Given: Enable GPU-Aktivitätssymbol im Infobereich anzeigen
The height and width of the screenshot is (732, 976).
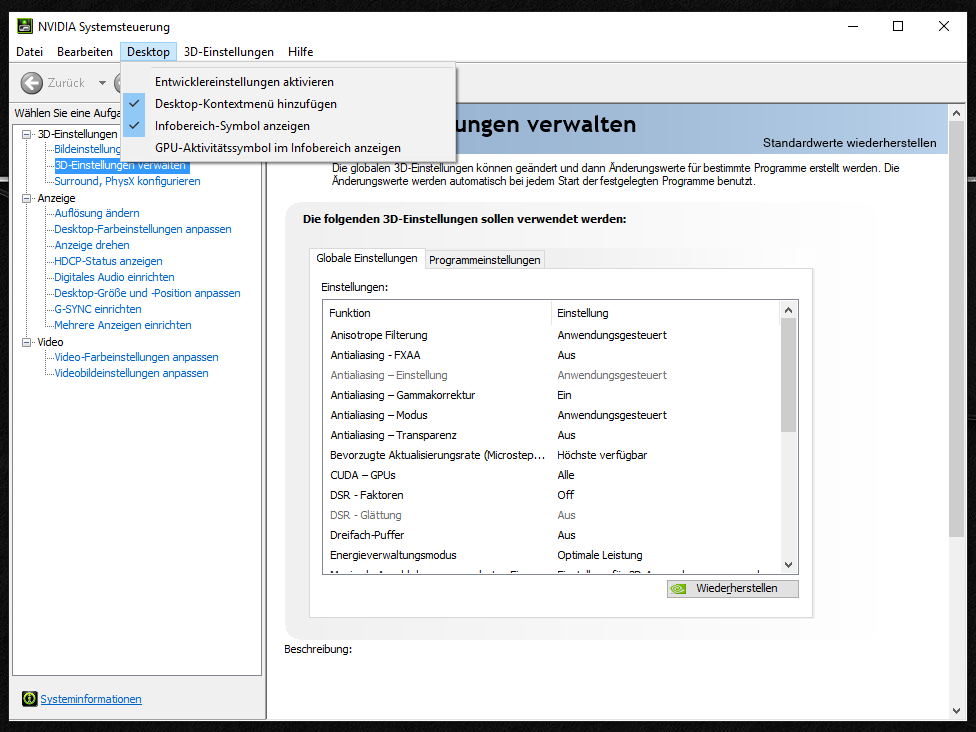Looking at the screenshot, I should [x=288, y=148].
